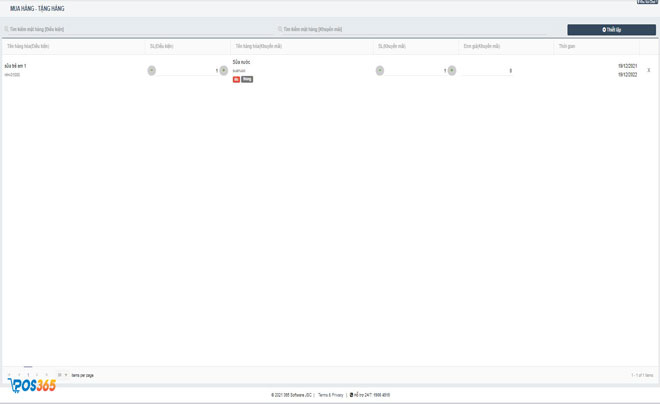660x404 pixels.
Task: Increase condition quantity for sữa bé em 1
Action: pos(224,70)
